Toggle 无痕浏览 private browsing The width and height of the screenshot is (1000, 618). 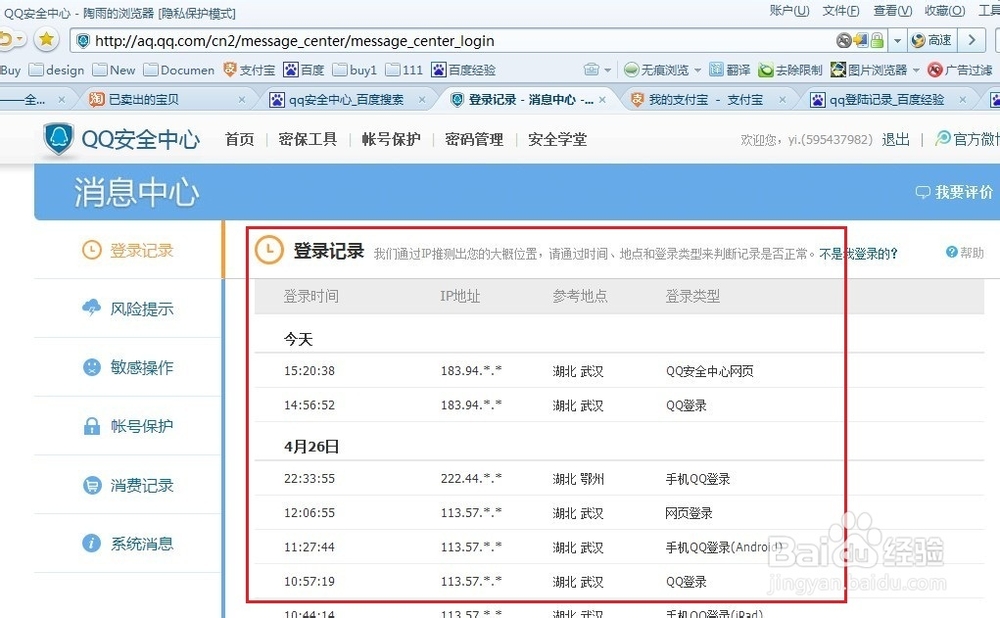click(x=657, y=70)
